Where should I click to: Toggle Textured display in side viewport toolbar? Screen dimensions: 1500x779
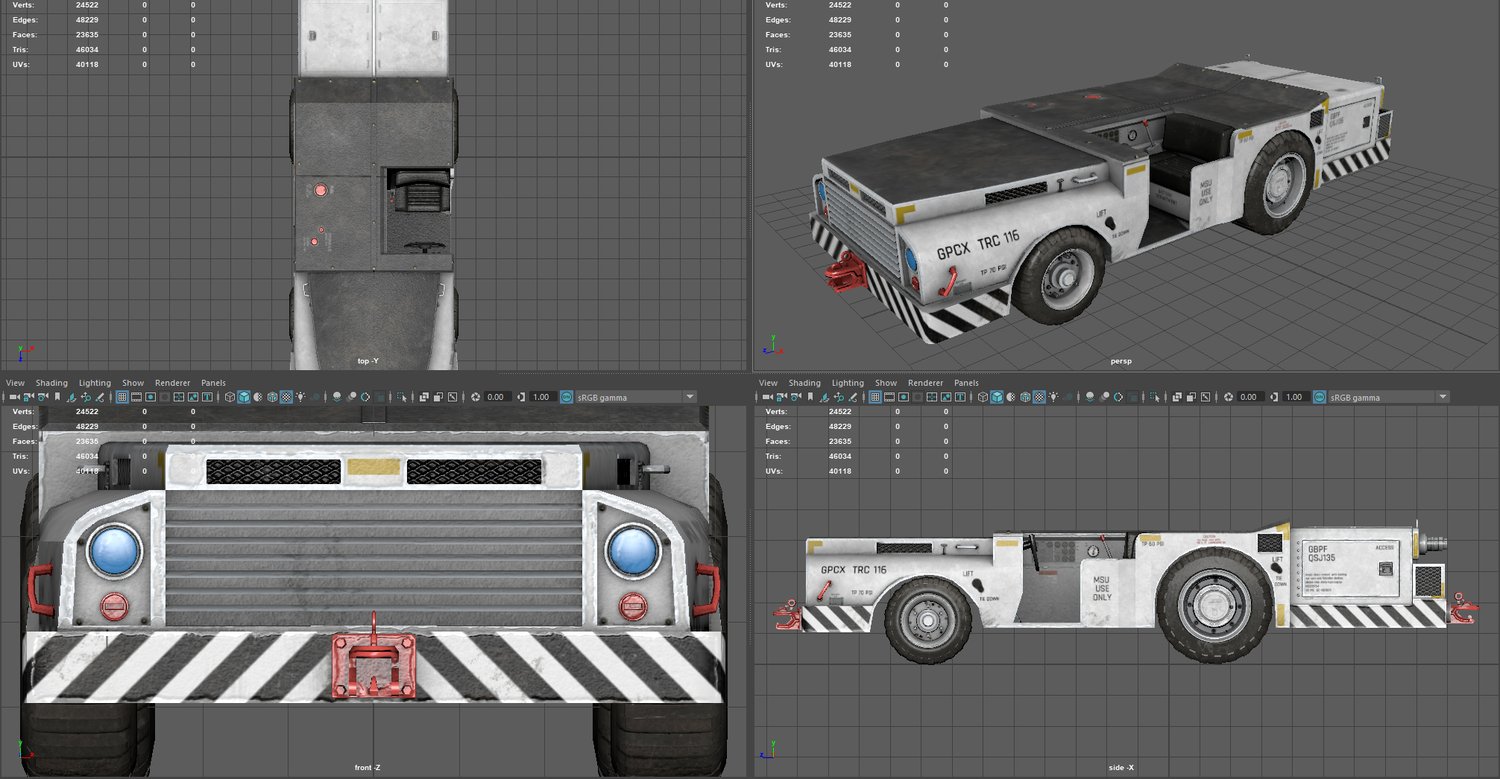1039,397
